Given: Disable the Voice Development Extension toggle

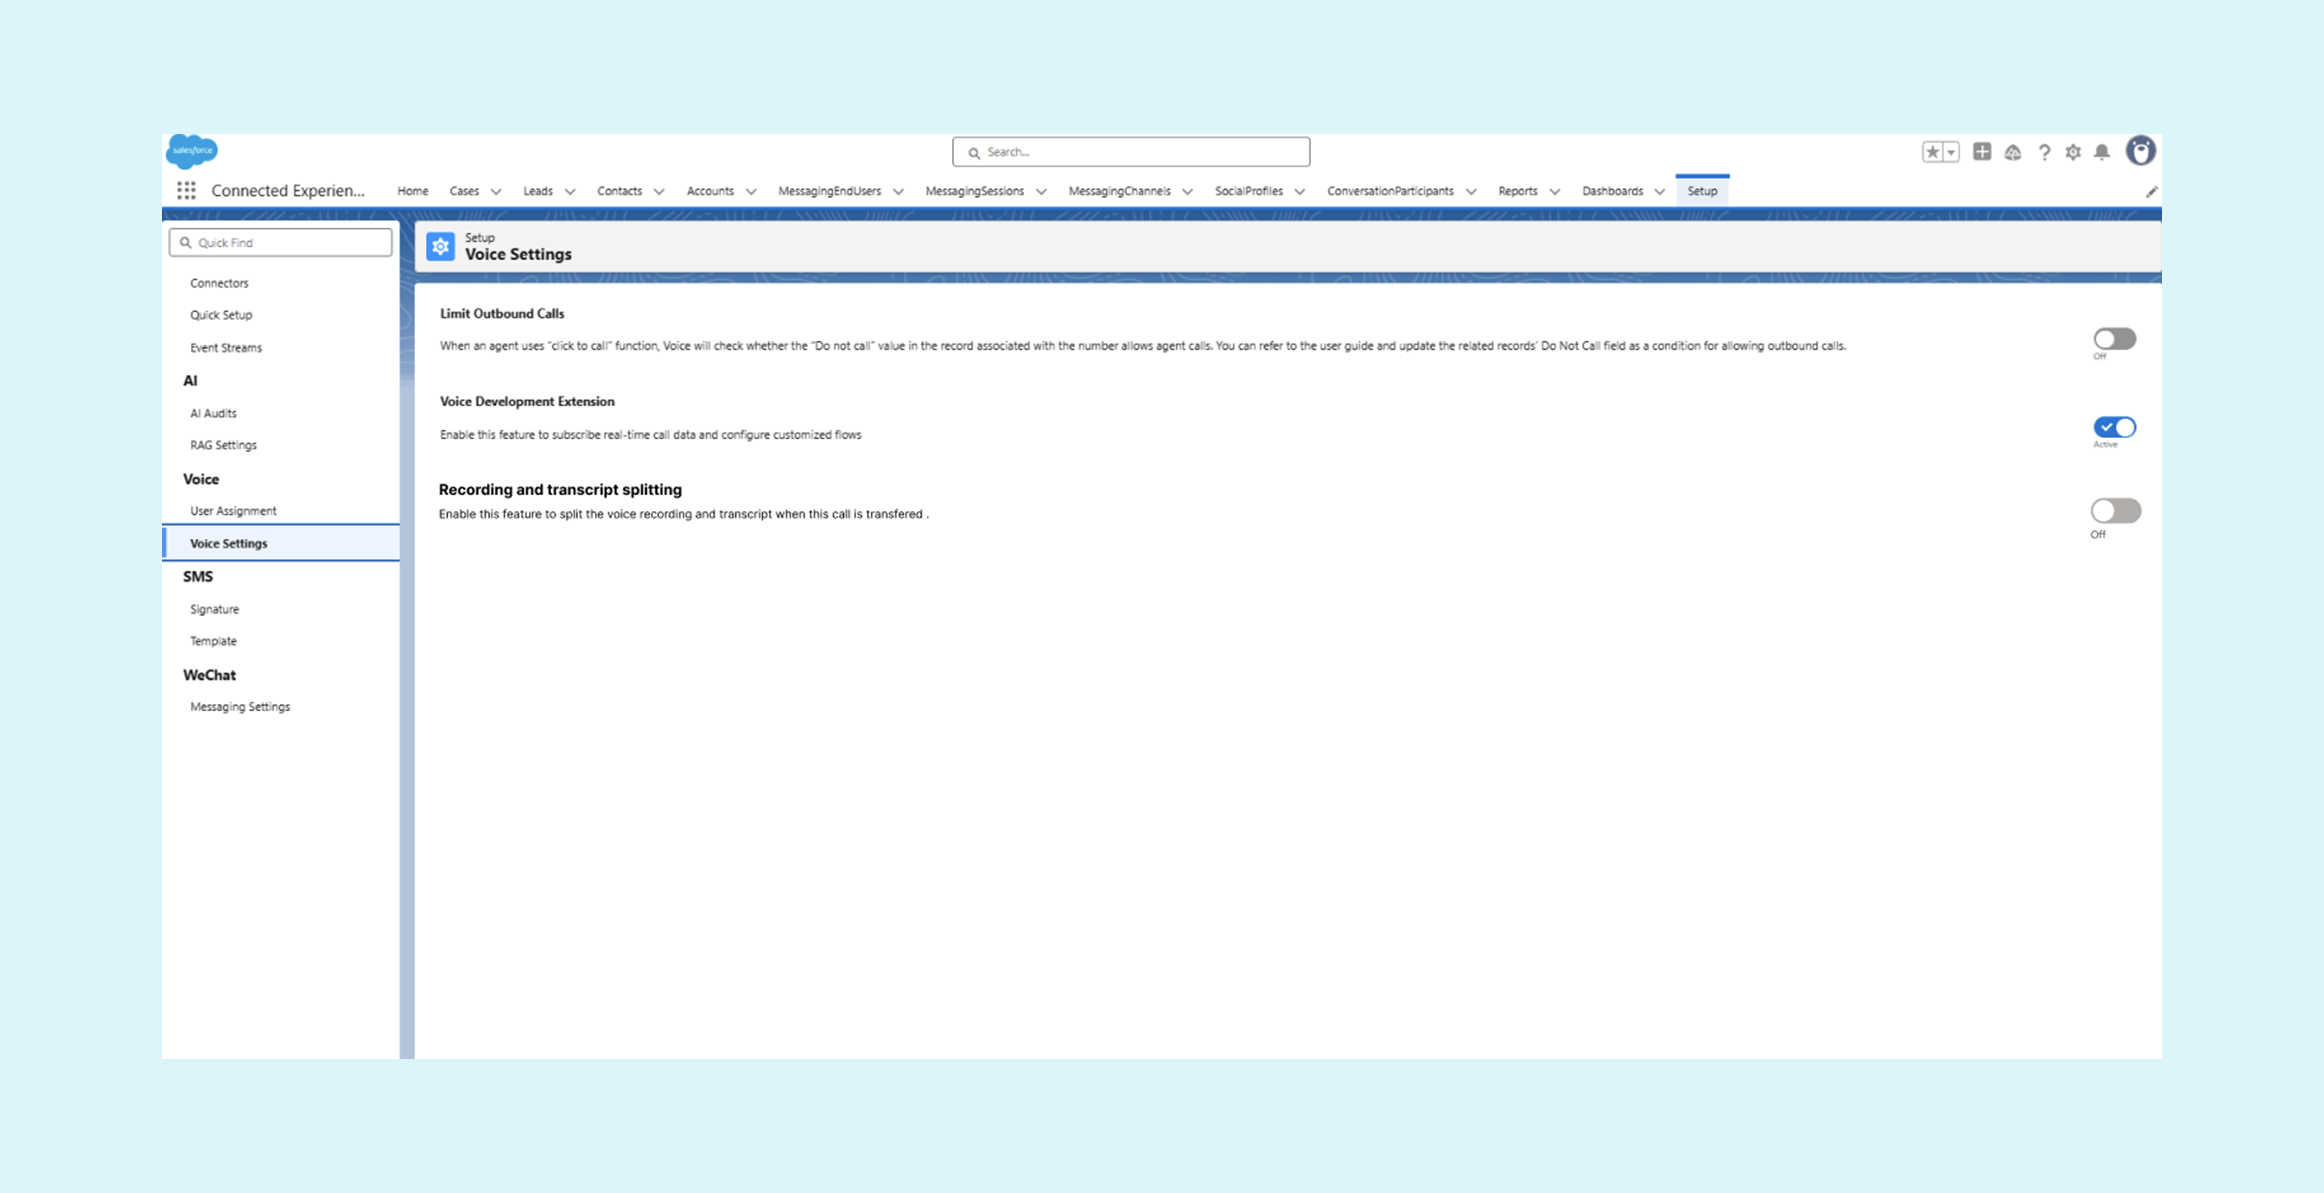Looking at the screenshot, I should [2114, 427].
